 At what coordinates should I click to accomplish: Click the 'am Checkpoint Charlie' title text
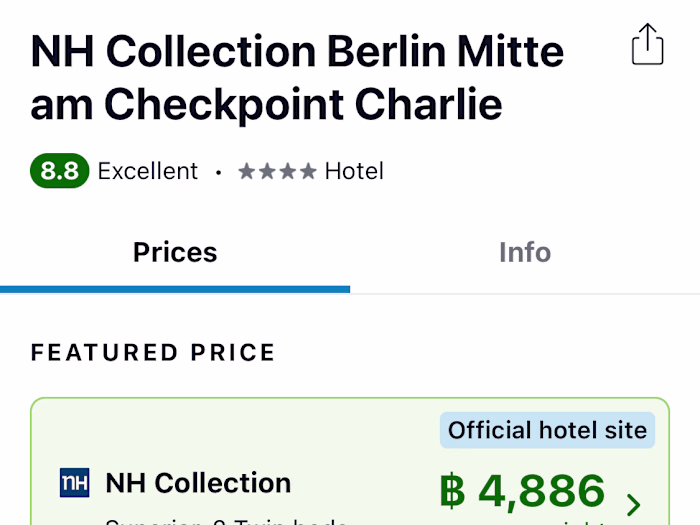click(x=266, y=103)
